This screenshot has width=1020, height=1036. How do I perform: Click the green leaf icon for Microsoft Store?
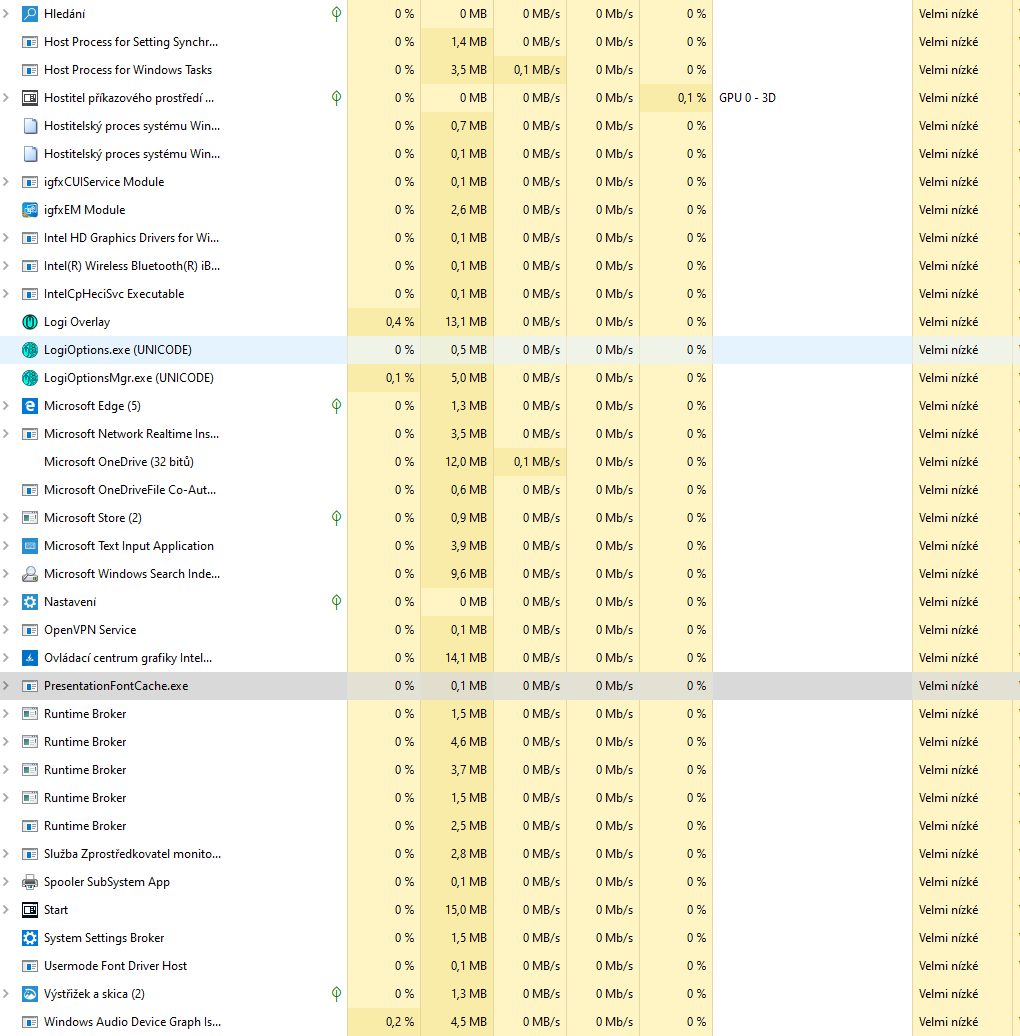click(336, 518)
